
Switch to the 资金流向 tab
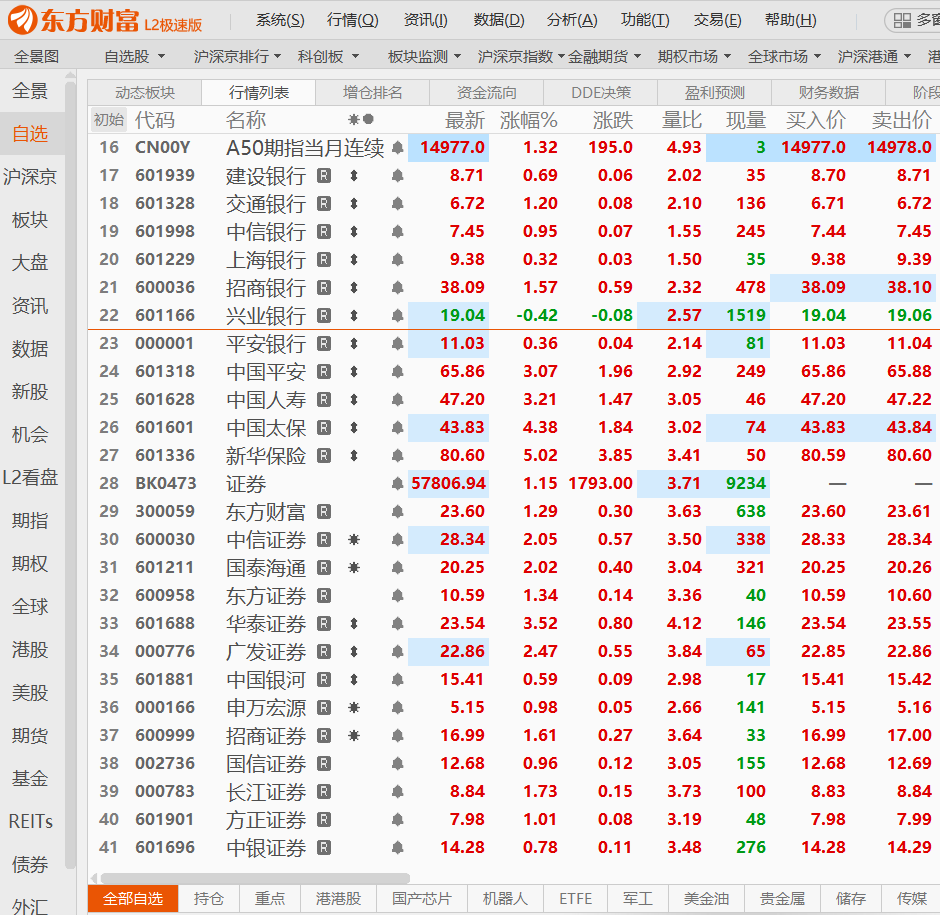pyautogui.click(x=486, y=93)
